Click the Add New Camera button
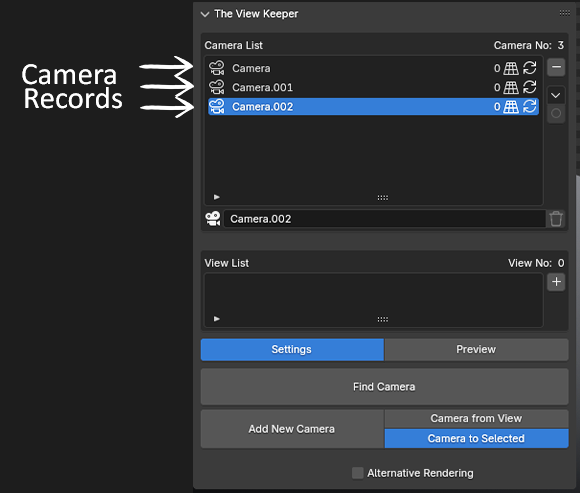Screen dimensions: 580x493 (x=292, y=429)
